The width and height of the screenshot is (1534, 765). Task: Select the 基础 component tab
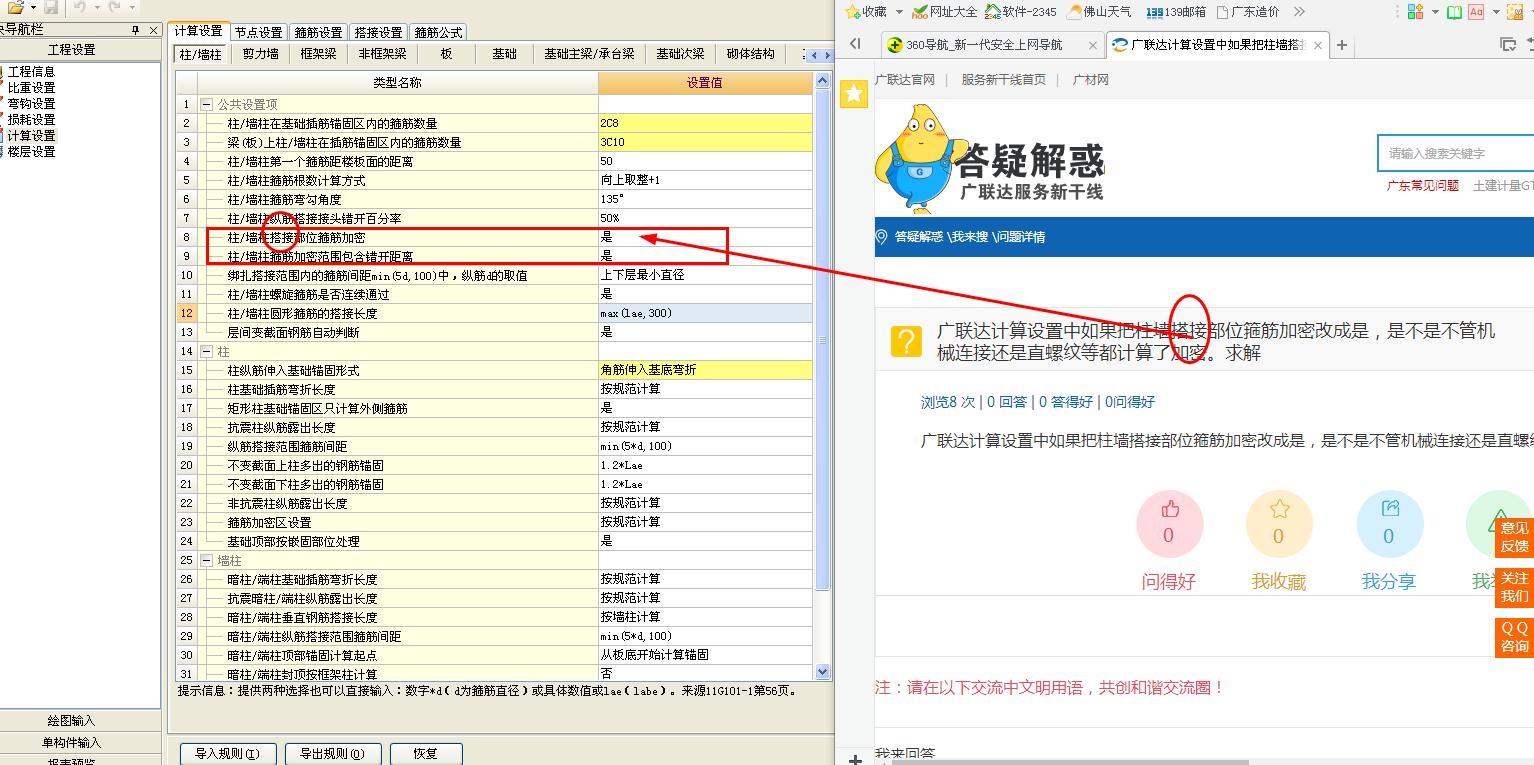(x=504, y=54)
